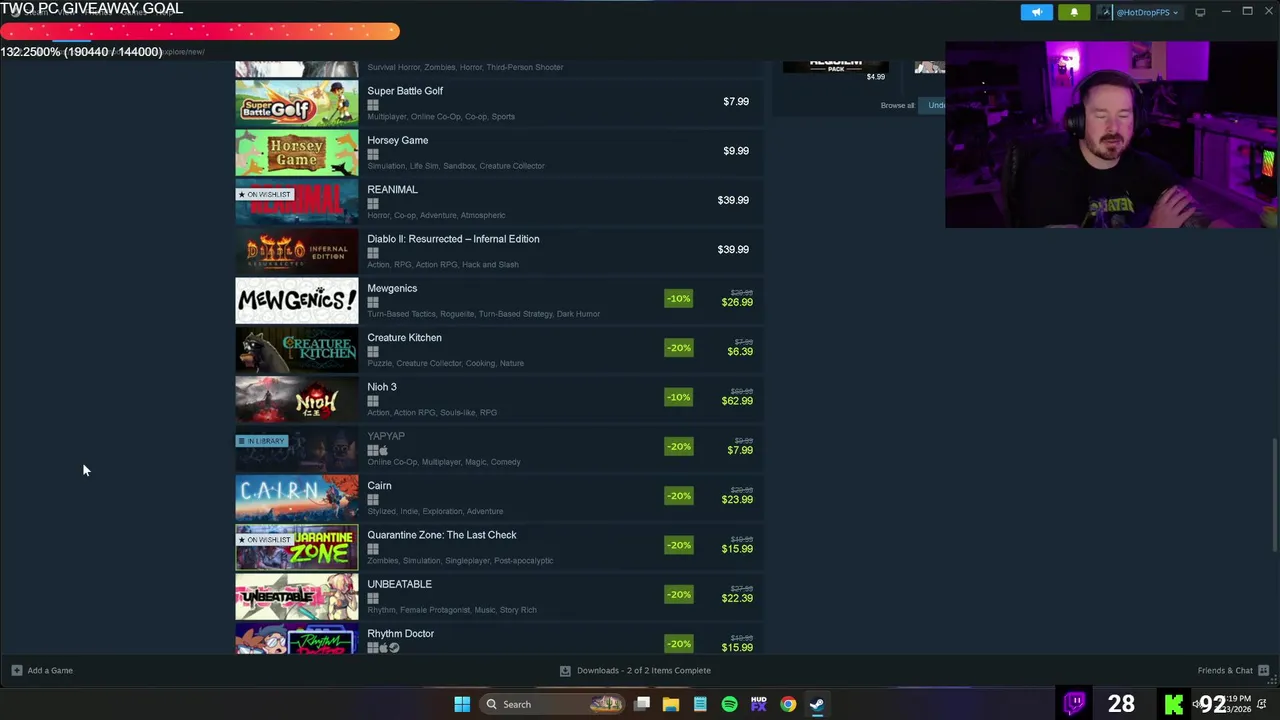Viewport: 1280px width, 720px height.
Task: Click the $22.39 price for UNBEATABLE
Action: click(x=737, y=598)
